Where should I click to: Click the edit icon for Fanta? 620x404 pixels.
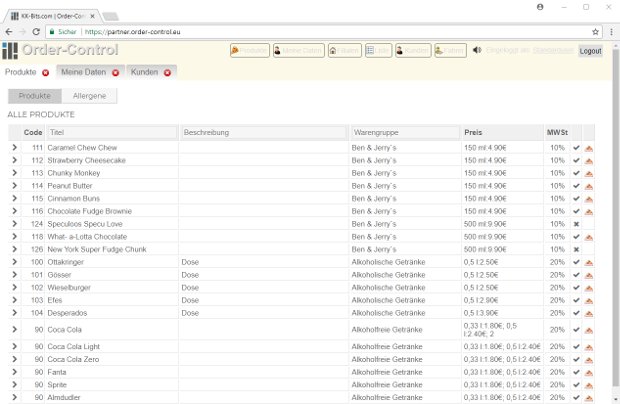point(588,372)
